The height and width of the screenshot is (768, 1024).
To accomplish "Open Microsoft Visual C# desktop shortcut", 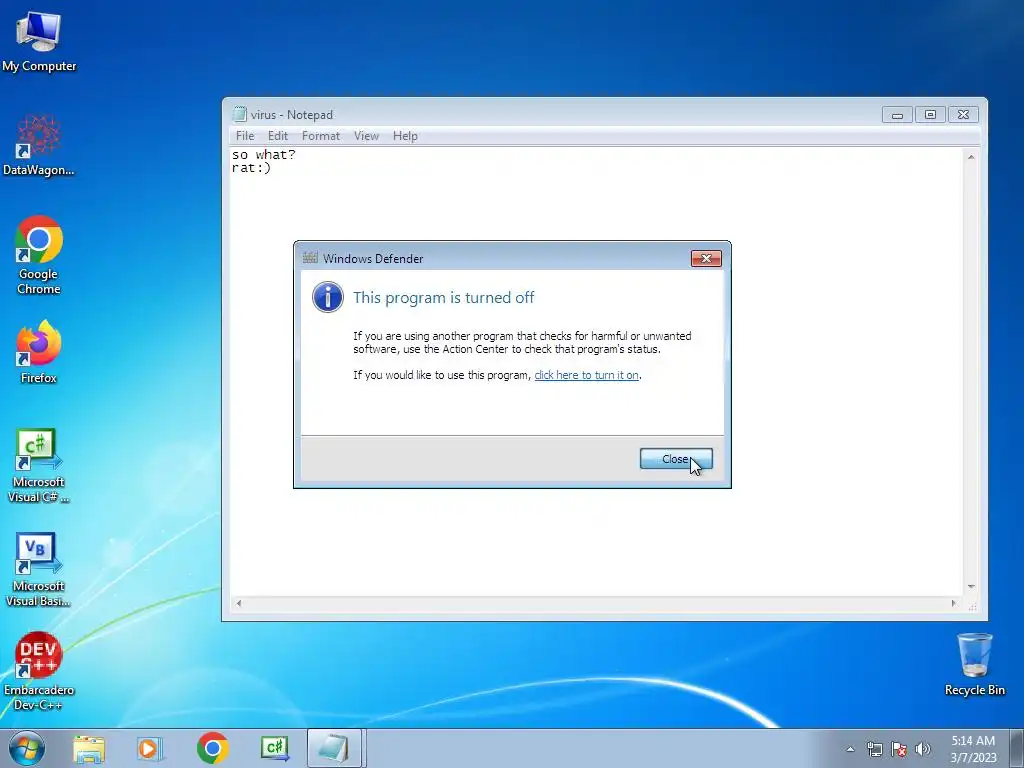I will pyautogui.click(x=39, y=465).
